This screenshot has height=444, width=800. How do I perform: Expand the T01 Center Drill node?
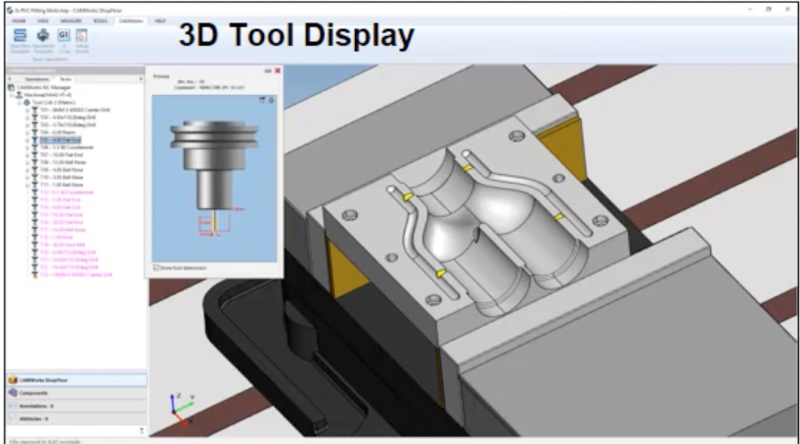click(x=28, y=110)
